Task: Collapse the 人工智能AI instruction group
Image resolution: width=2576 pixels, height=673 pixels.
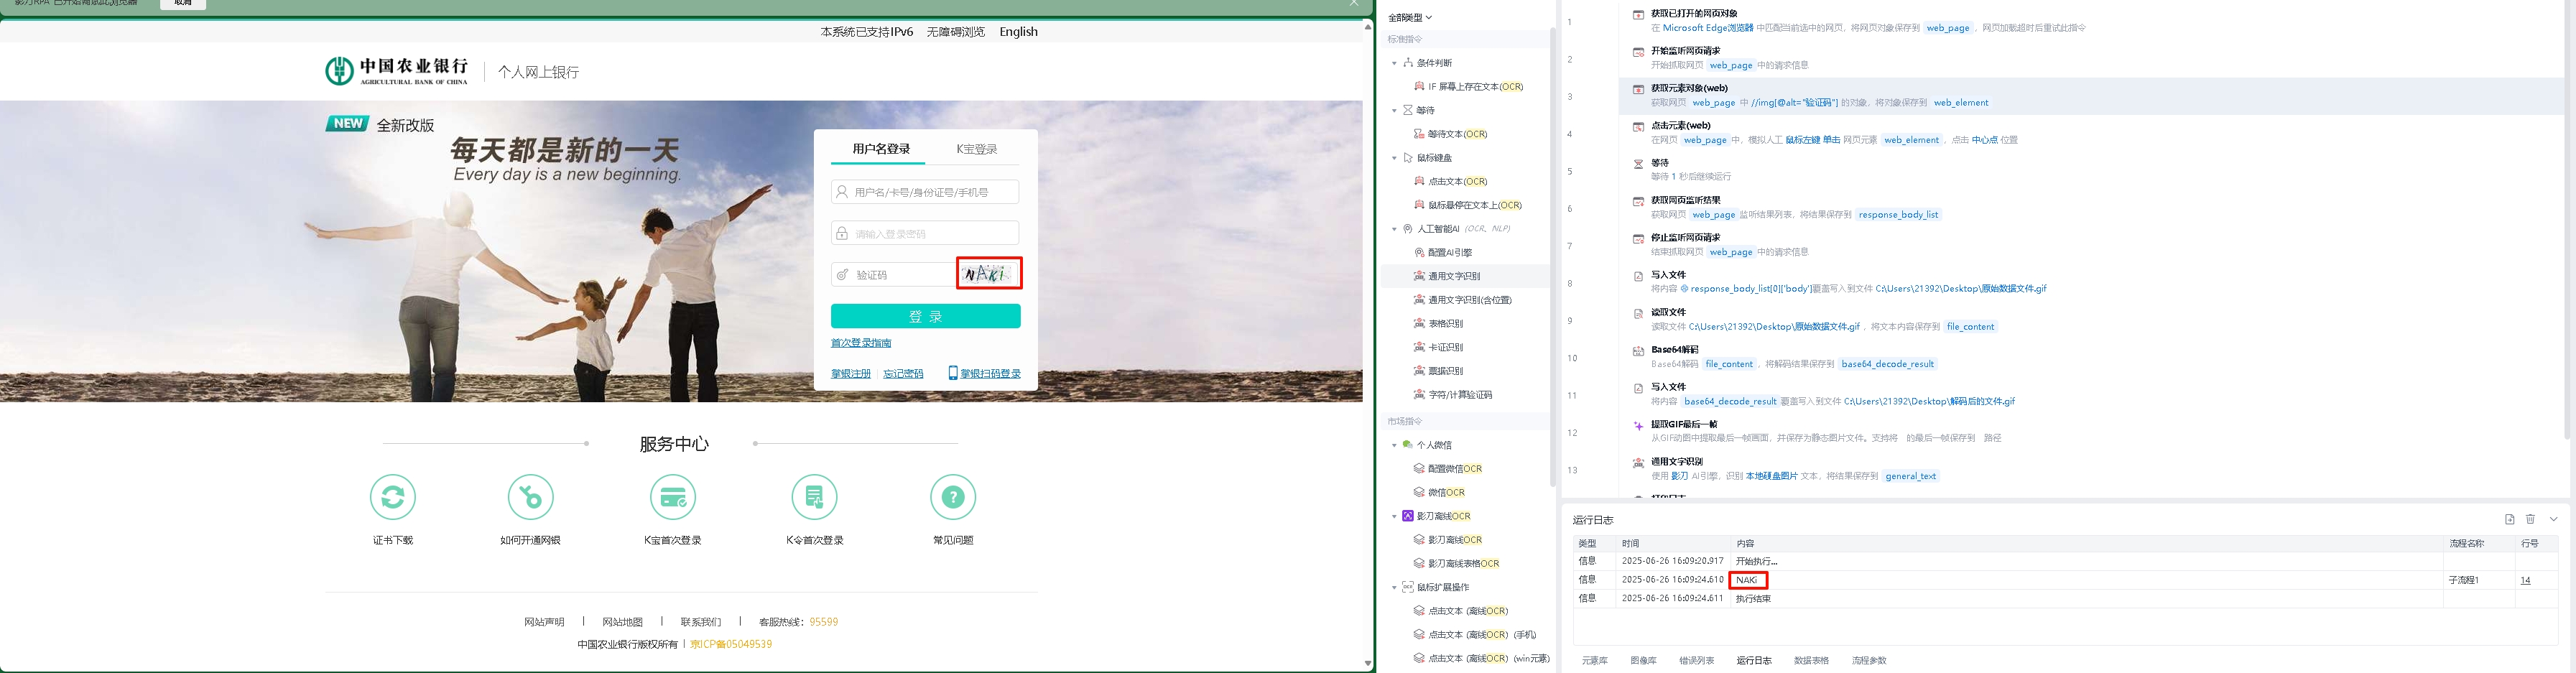Action: click(x=1394, y=229)
